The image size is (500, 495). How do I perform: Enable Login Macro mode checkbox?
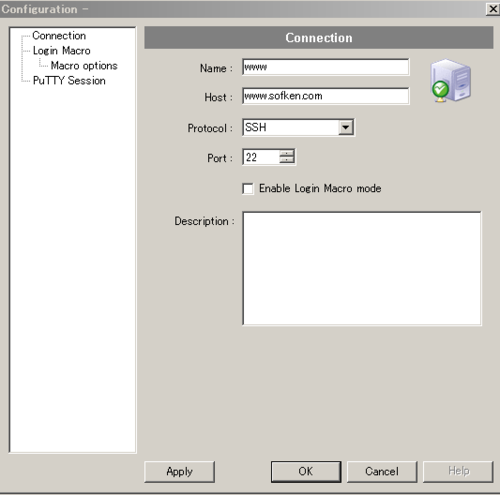click(248, 189)
